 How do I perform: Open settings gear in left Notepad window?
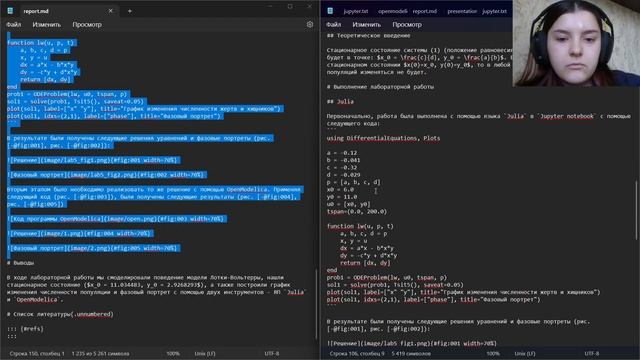(x=310, y=24)
